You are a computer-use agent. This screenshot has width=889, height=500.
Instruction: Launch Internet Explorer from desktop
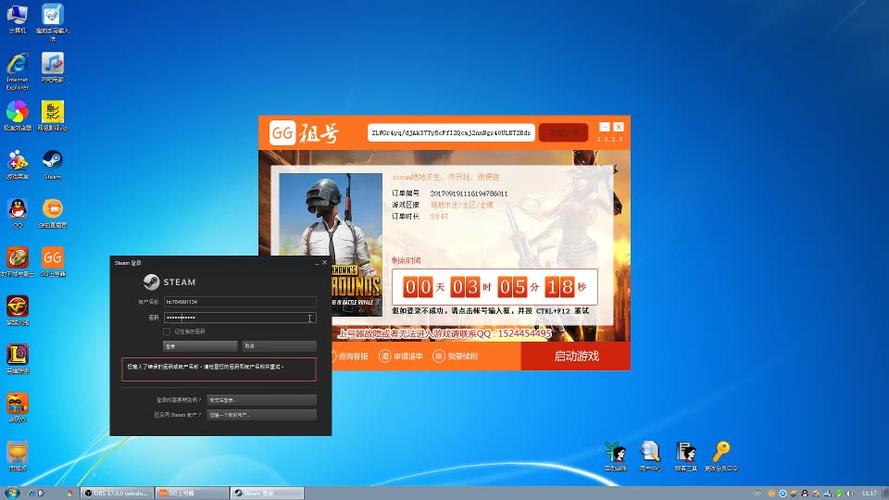[x=18, y=71]
